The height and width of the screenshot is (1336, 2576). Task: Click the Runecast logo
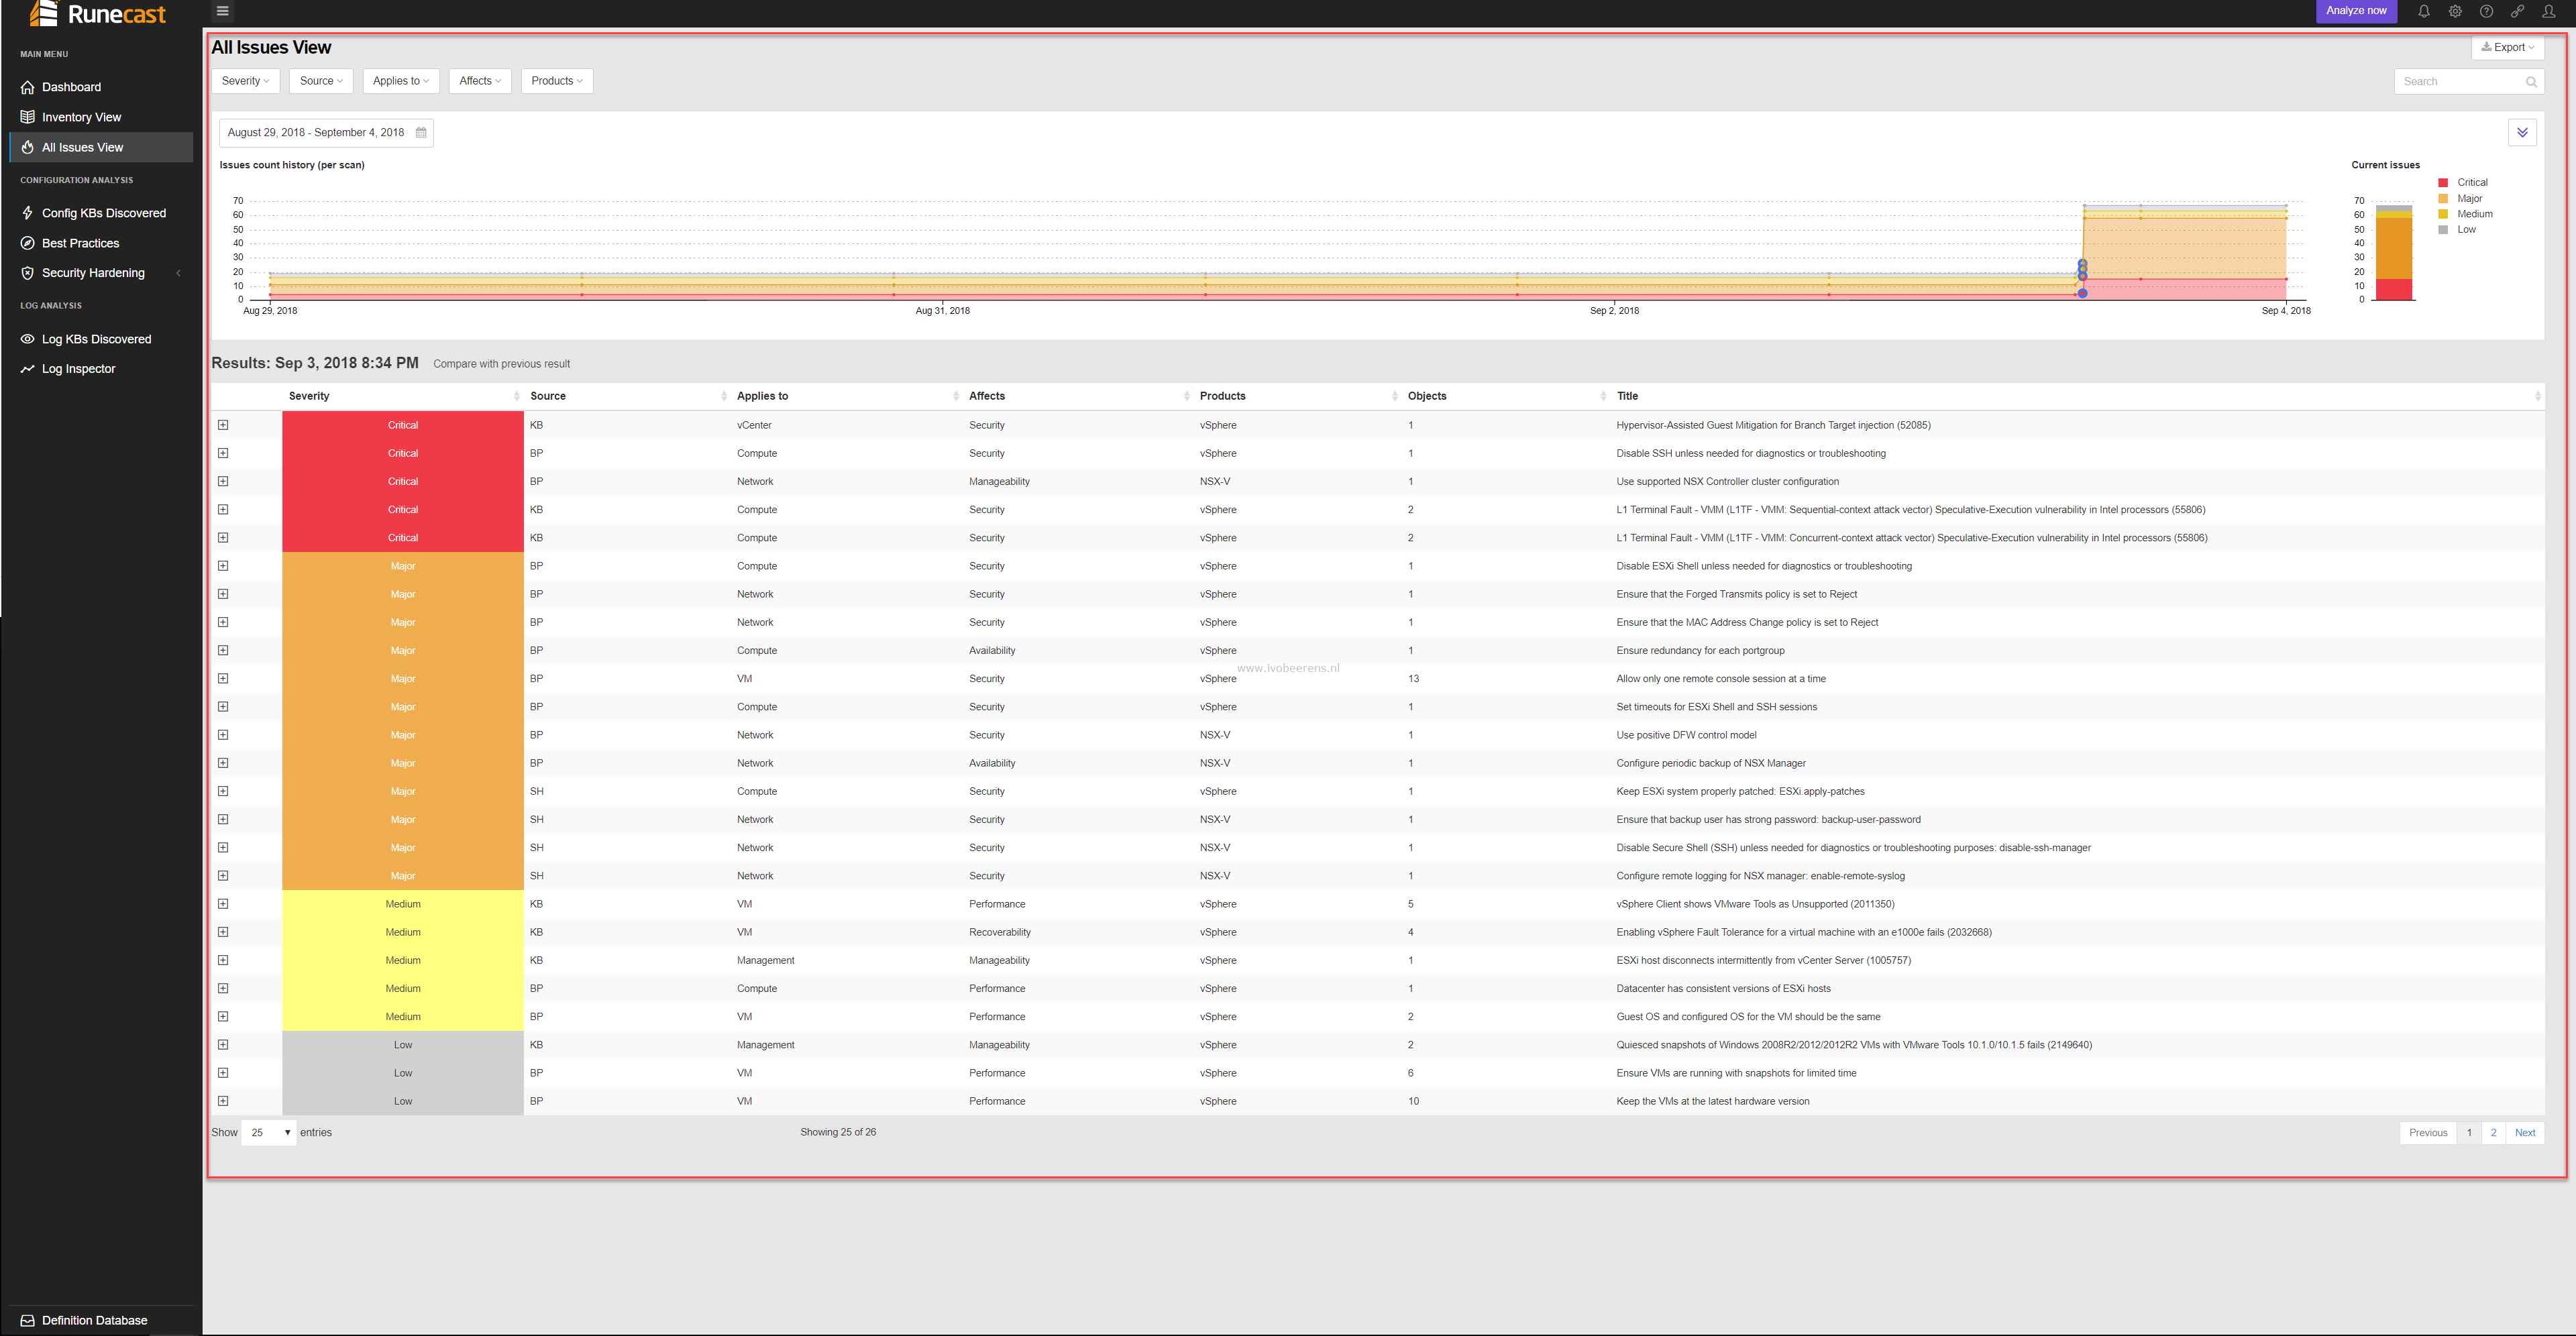click(x=98, y=13)
